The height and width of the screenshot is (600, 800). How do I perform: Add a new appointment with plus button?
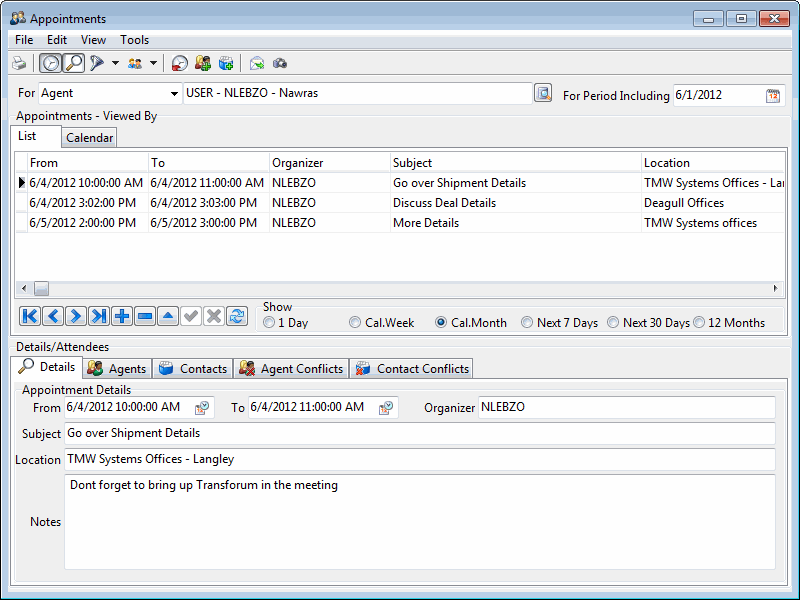click(122, 316)
